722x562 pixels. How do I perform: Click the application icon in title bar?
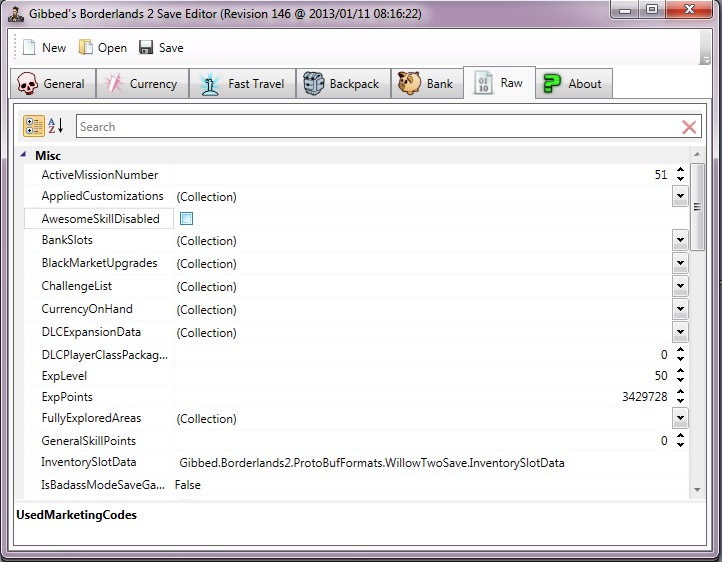point(16,14)
